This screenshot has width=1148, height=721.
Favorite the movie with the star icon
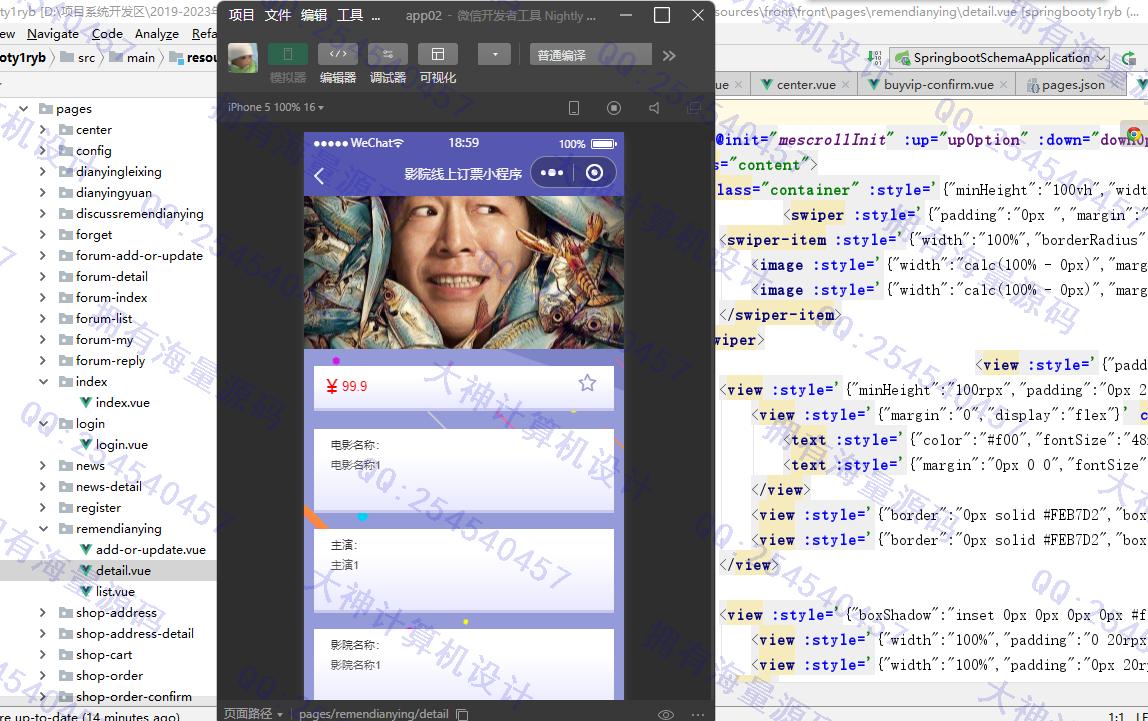[x=587, y=383]
